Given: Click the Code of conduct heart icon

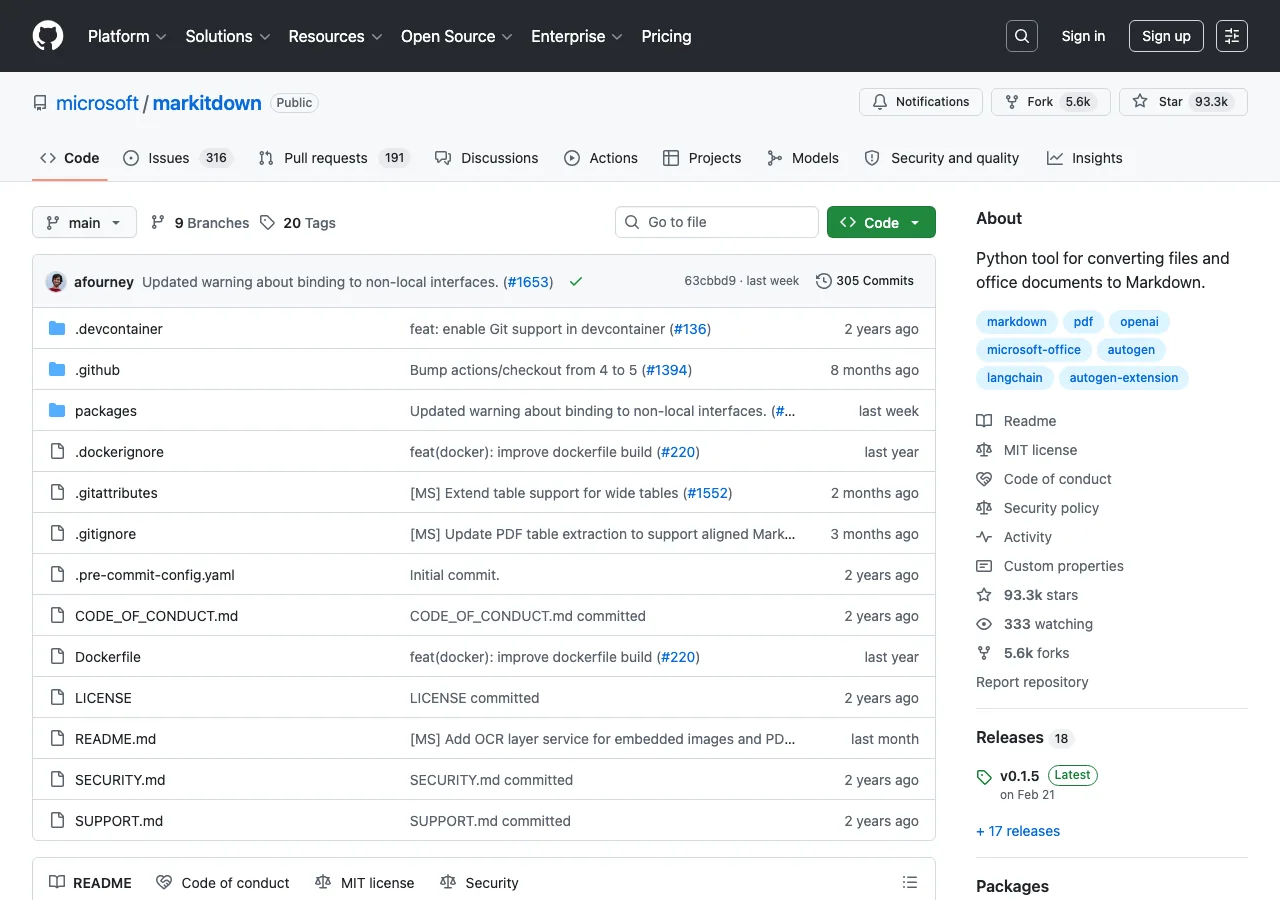Looking at the screenshot, I should (984, 479).
